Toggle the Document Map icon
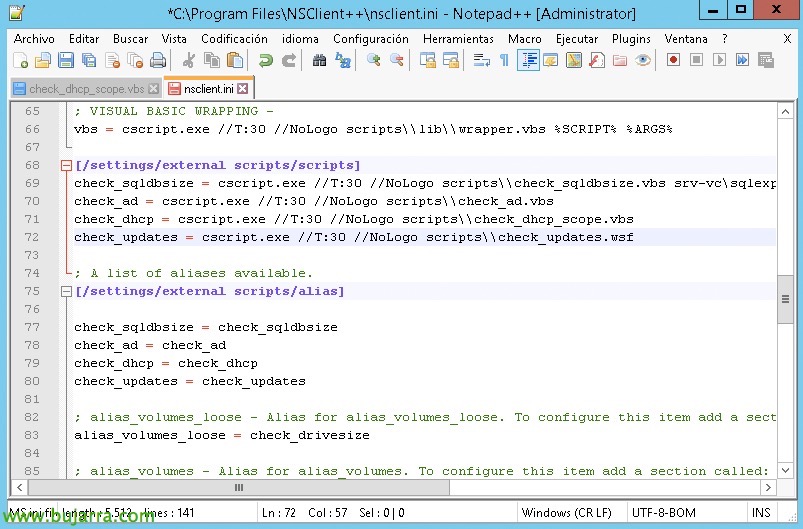The height and width of the screenshot is (529, 803). (574, 60)
